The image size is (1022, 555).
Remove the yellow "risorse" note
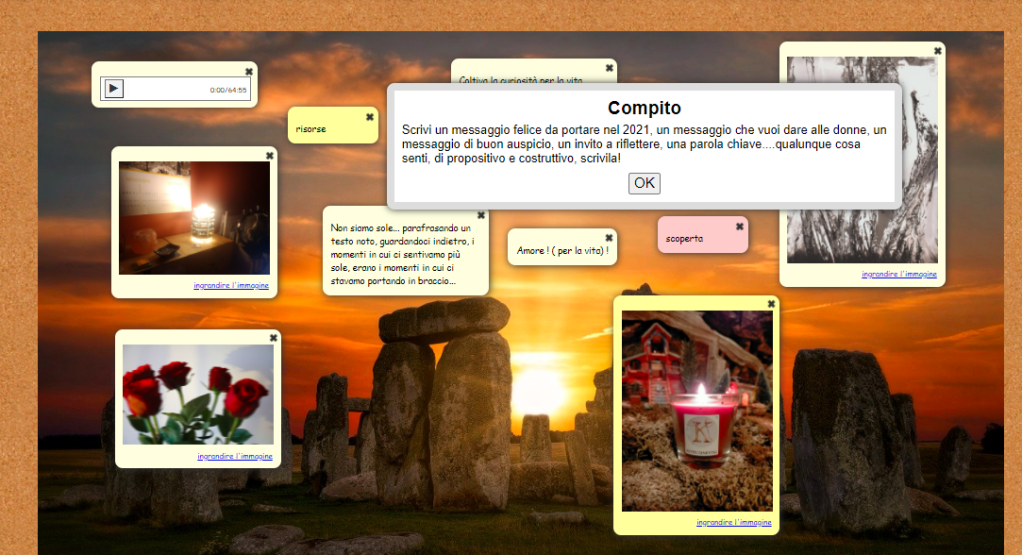click(369, 117)
